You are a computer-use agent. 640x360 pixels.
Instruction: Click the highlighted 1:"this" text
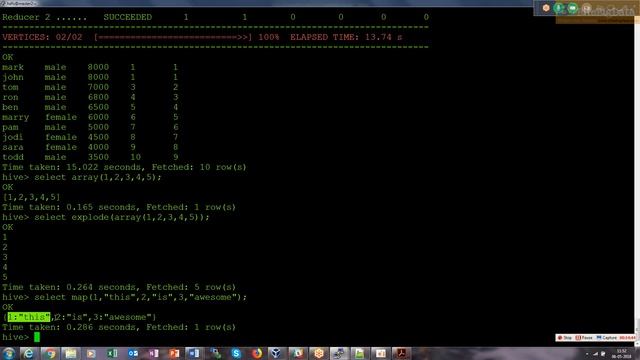pyautogui.click(x=29, y=317)
